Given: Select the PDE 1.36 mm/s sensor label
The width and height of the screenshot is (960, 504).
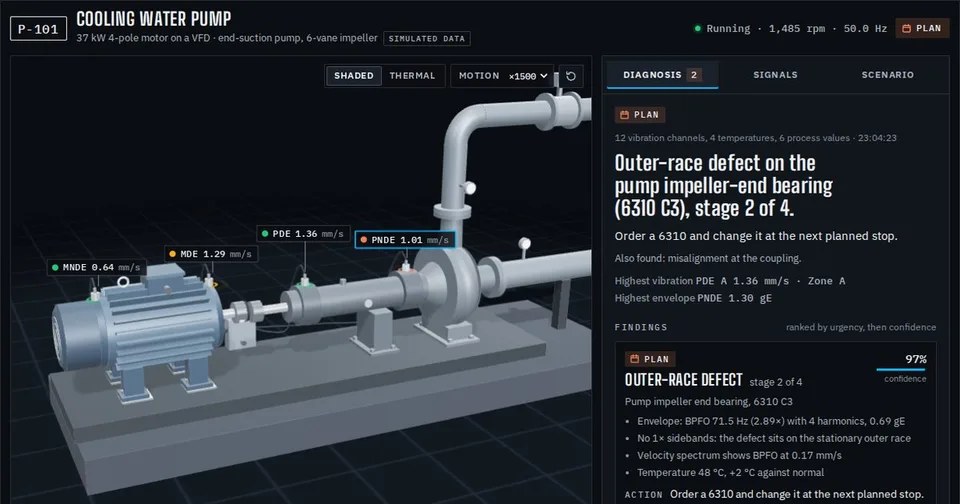Looking at the screenshot, I should 303,234.
